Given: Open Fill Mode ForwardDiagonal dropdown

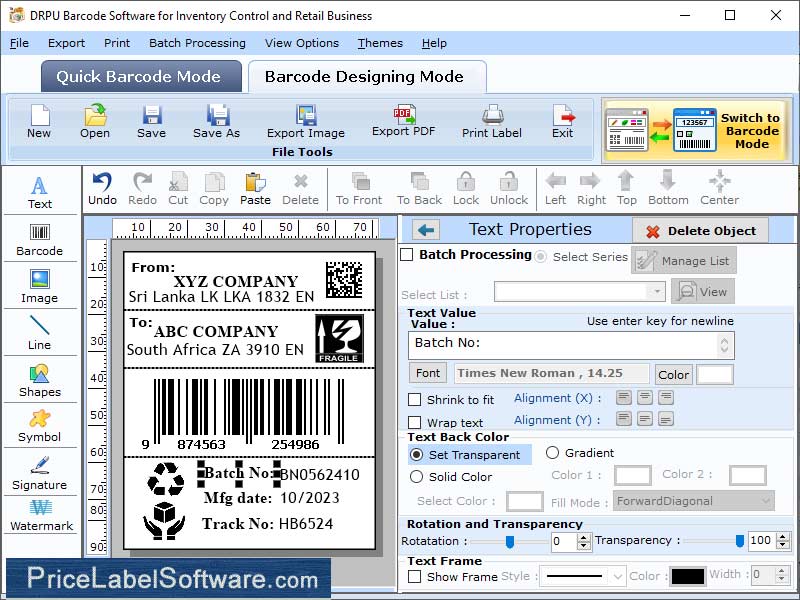Looking at the screenshot, I should [x=694, y=501].
